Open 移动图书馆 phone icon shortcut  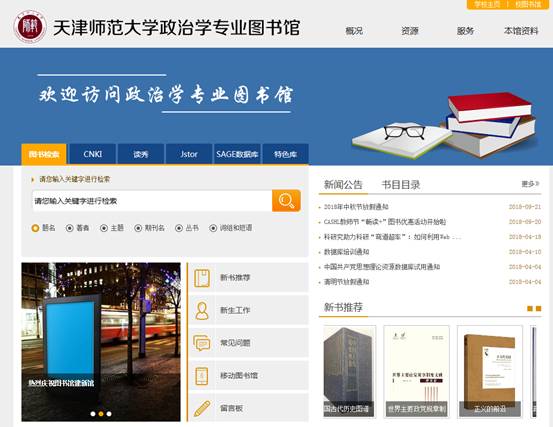tap(202, 376)
